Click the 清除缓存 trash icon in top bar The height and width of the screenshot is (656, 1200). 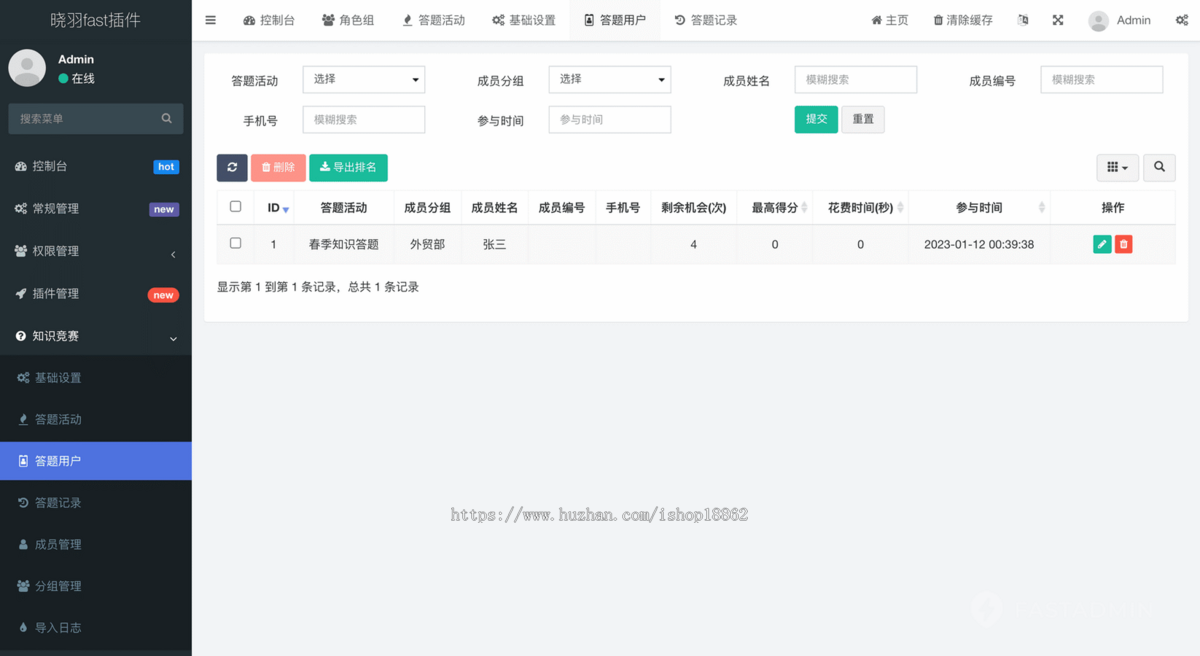click(938, 19)
